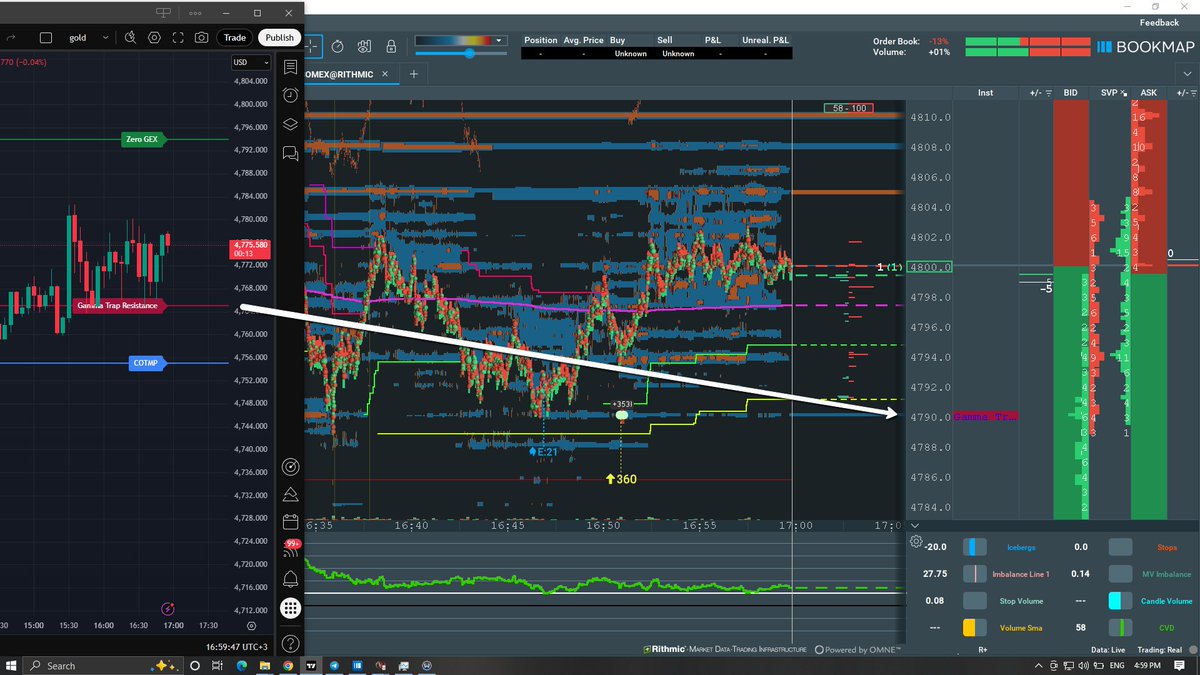Screen dimensions: 1200x675
Task: Open chats icon in TradingView sidebar
Action: click(290, 153)
